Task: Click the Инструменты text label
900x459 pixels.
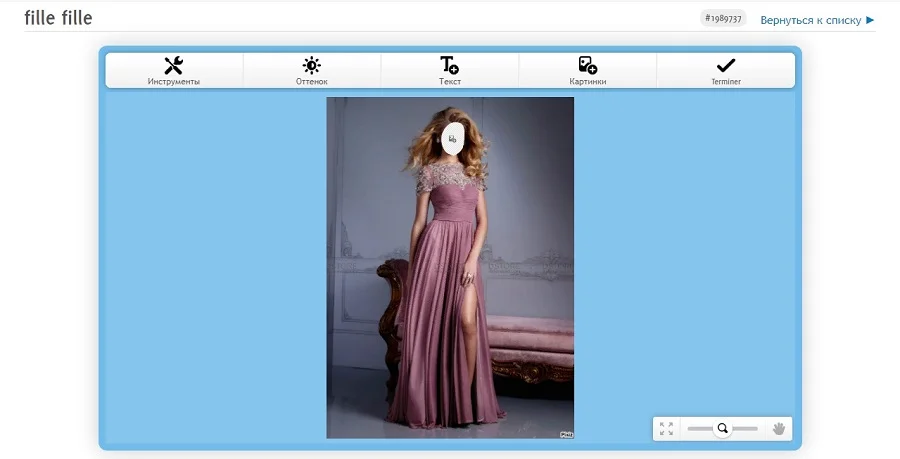Action: click(x=173, y=81)
